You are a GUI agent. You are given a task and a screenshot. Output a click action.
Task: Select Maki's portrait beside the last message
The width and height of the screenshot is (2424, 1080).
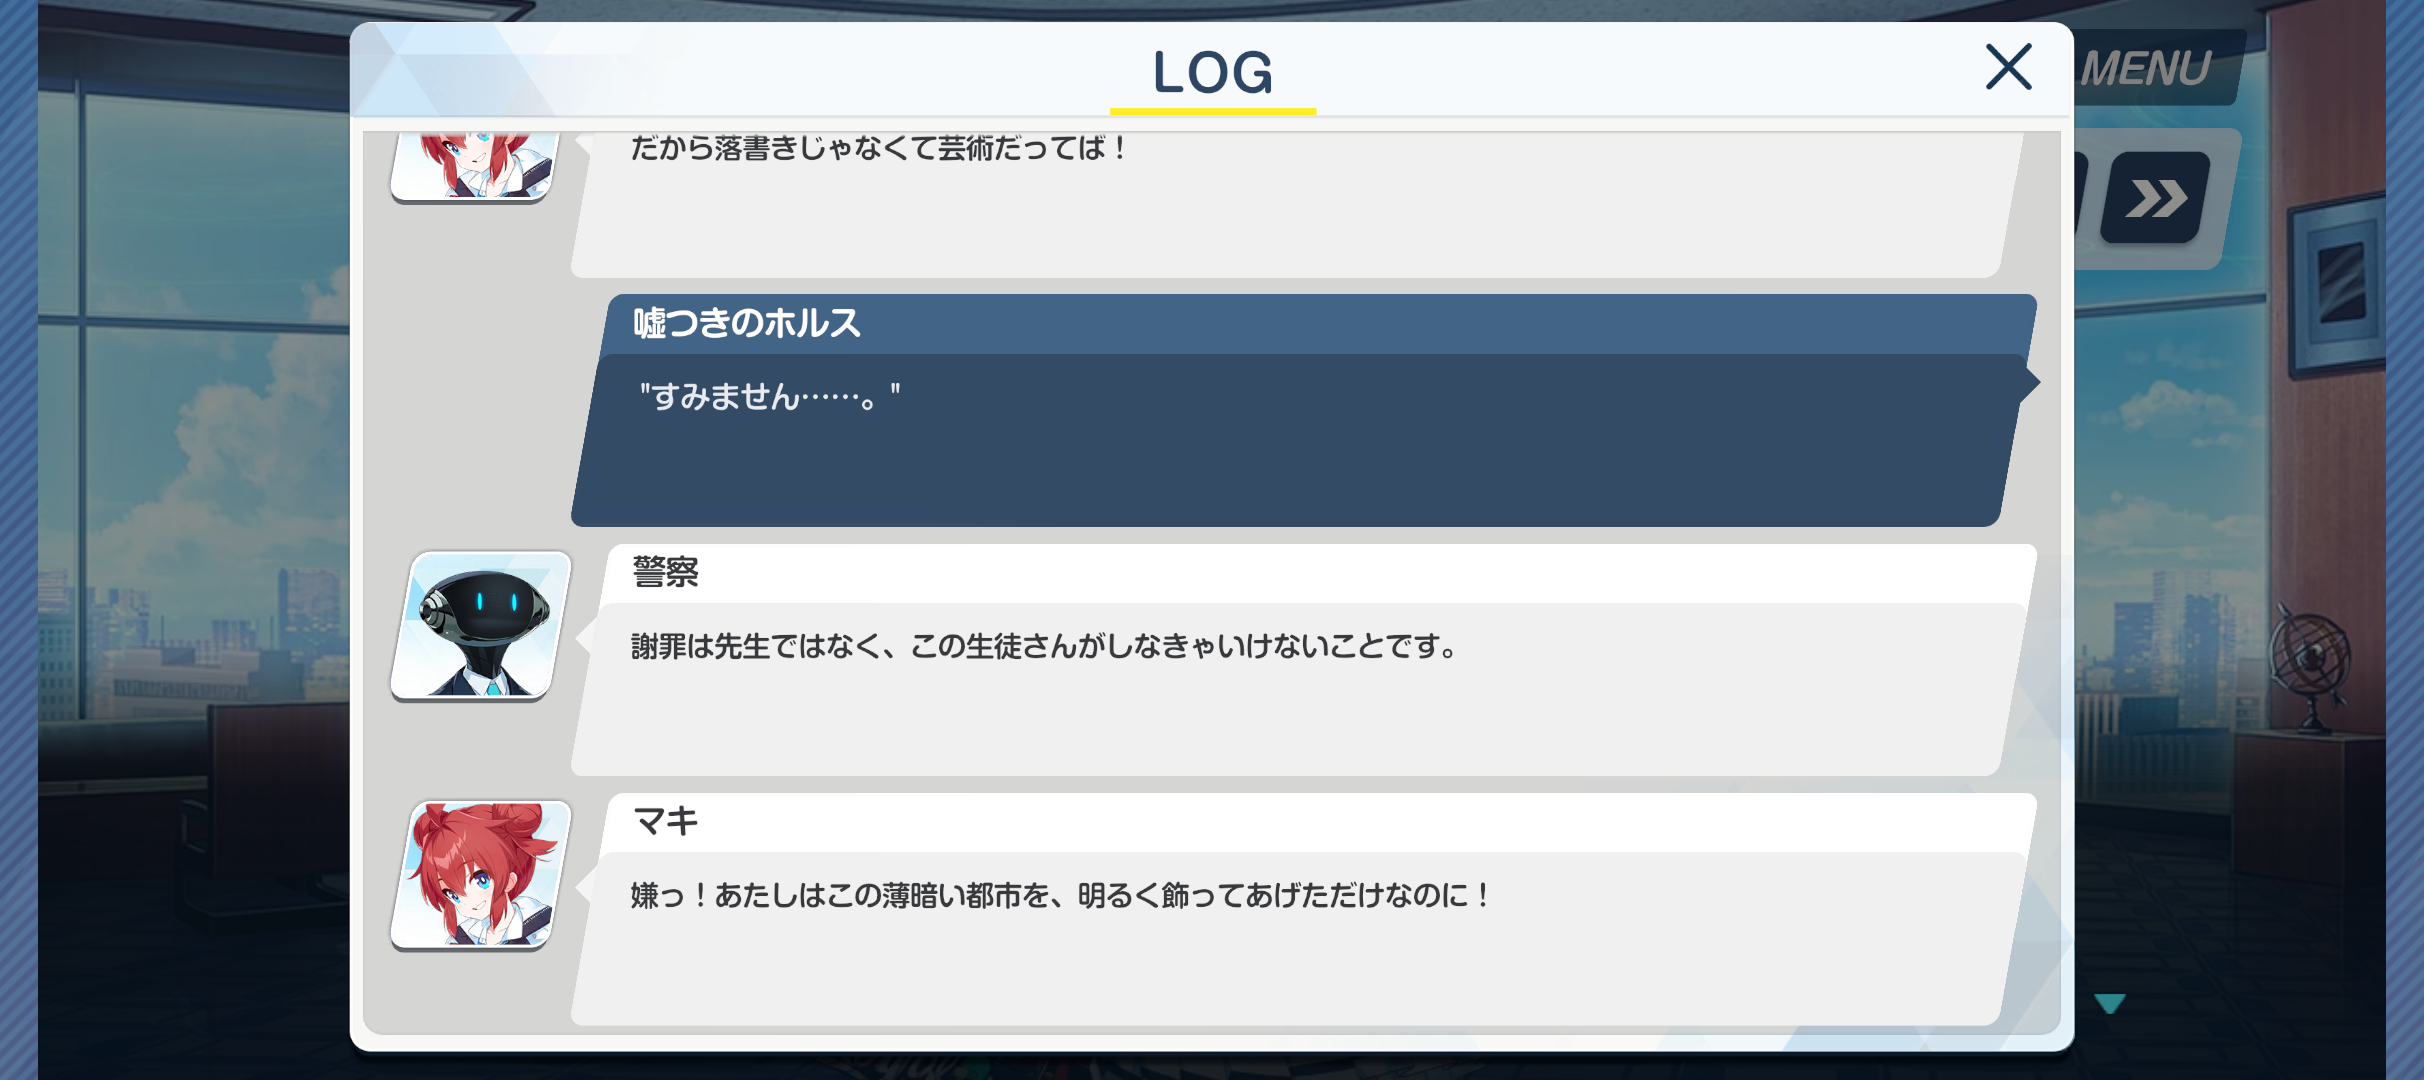(481, 875)
